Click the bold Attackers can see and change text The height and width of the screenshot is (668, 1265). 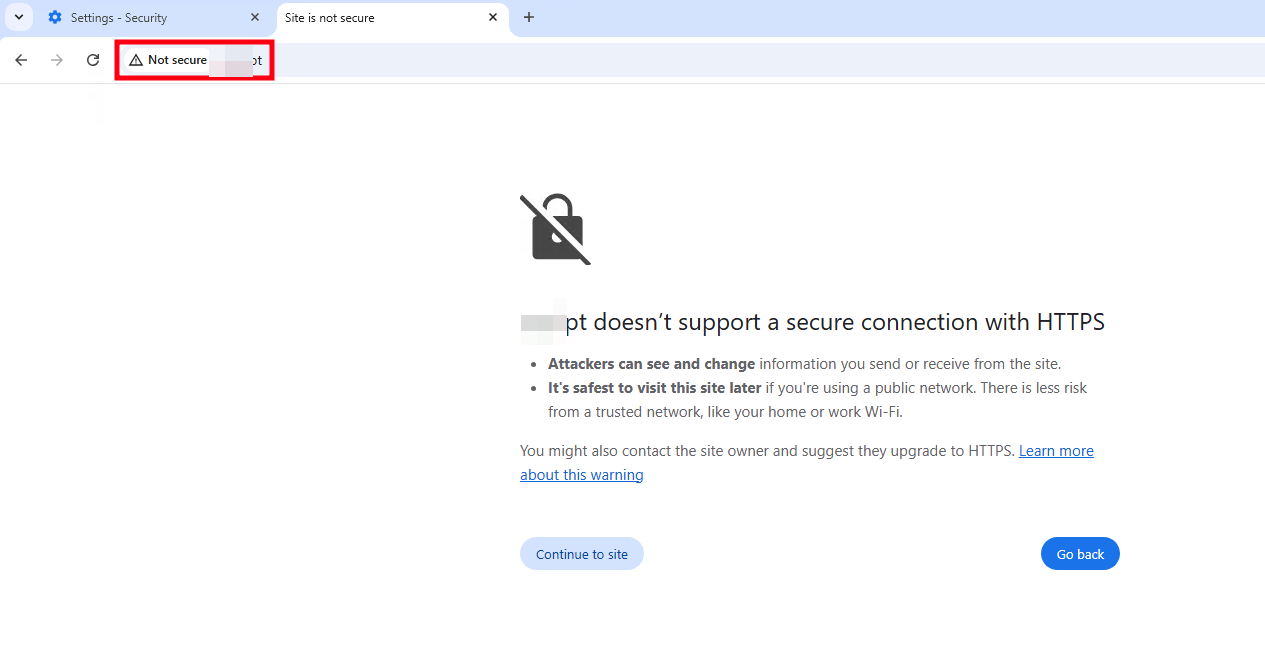[651, 364]
